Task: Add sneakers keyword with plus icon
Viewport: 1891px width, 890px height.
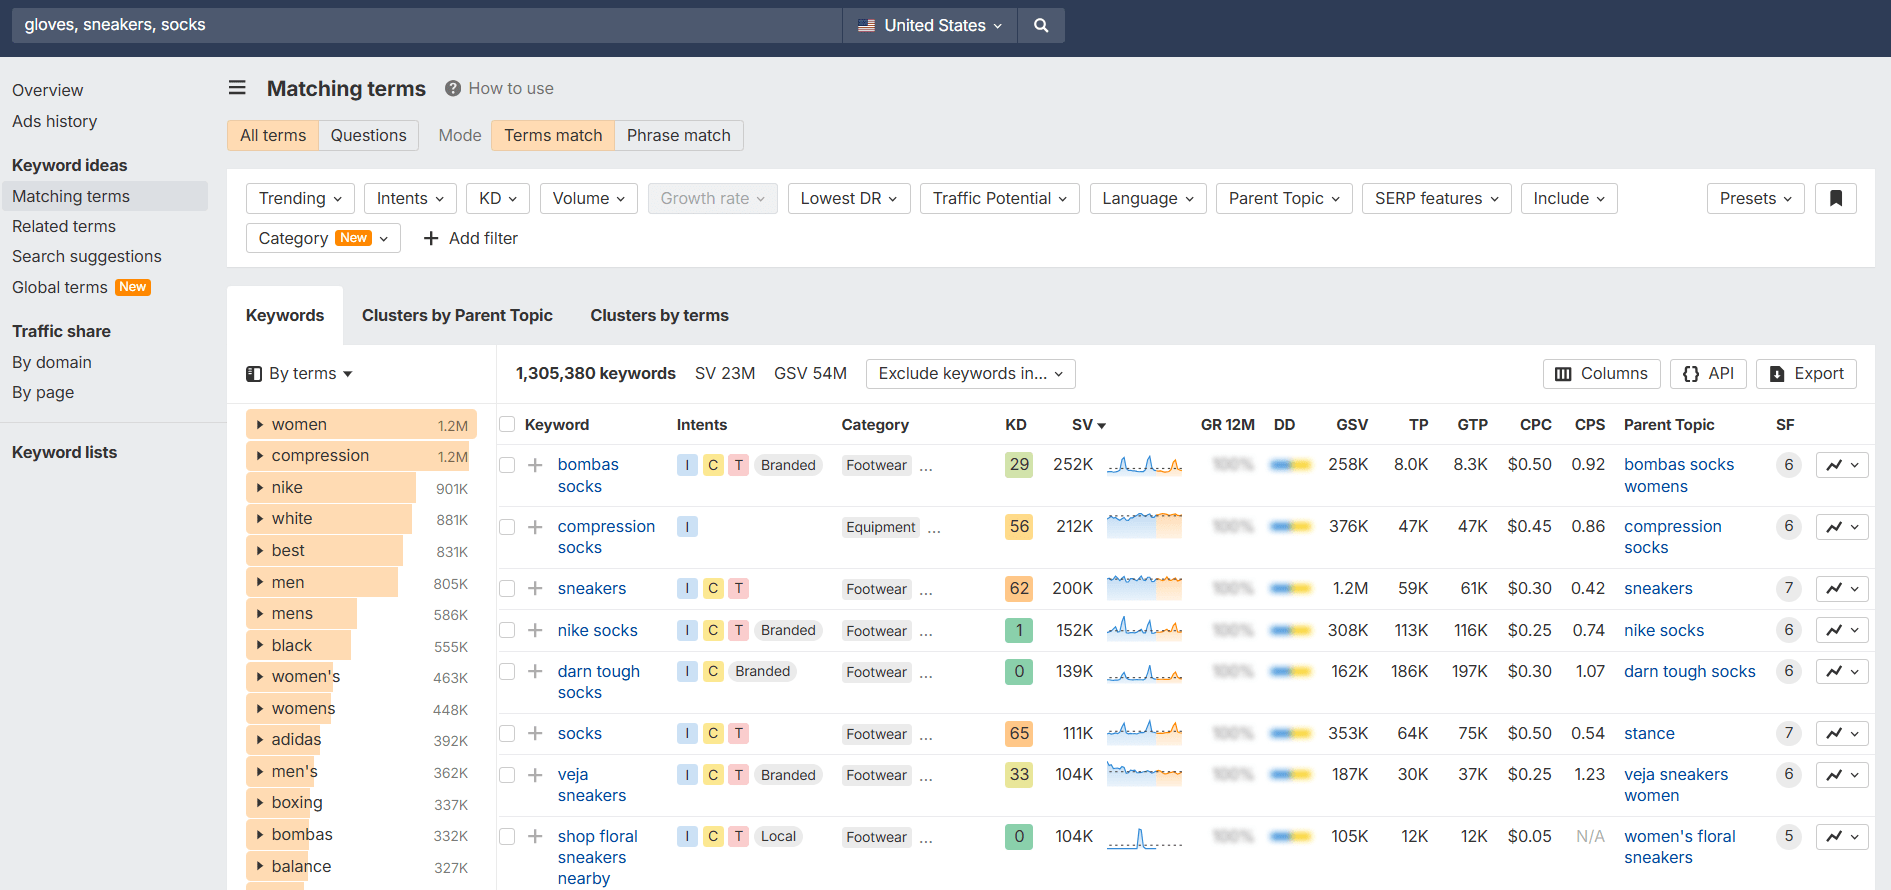Action: pos(536,589)
